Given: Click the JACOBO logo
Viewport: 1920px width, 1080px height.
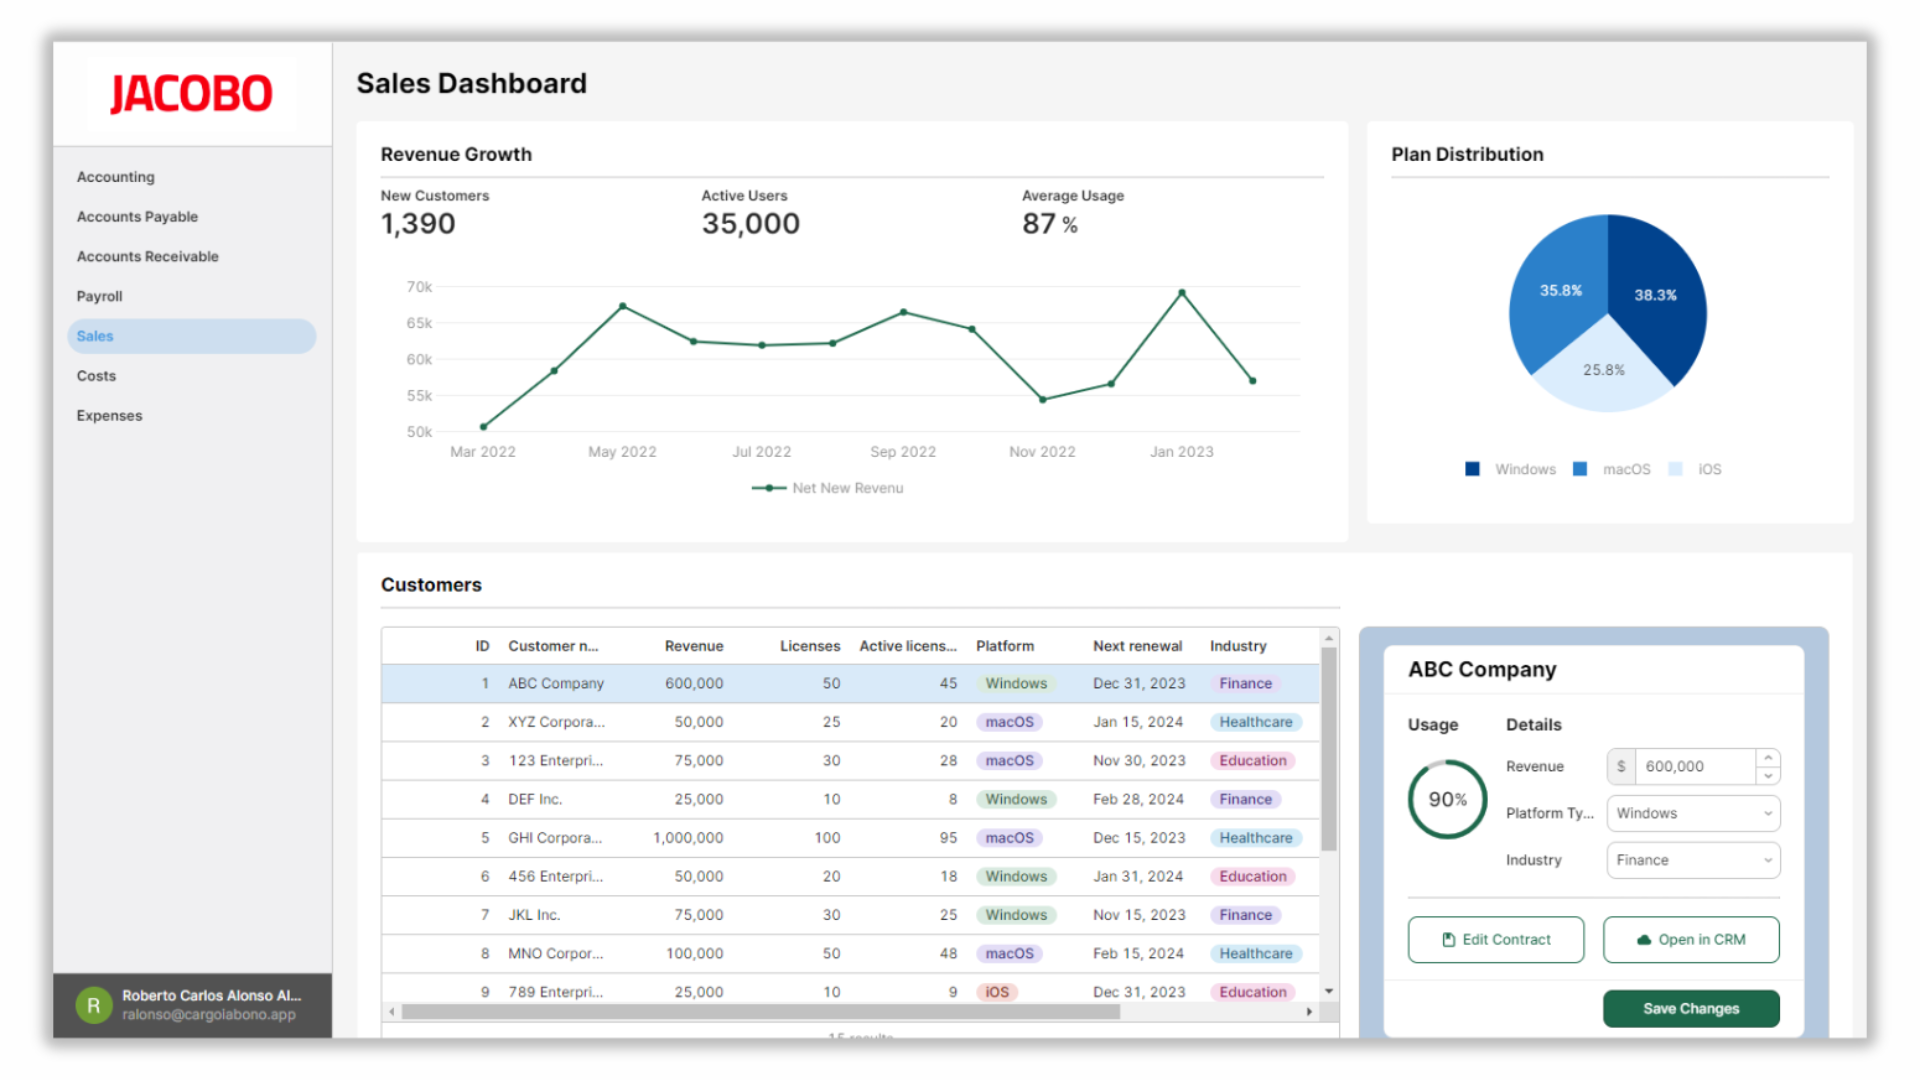Looking at the screenshot, I should 190,94.
